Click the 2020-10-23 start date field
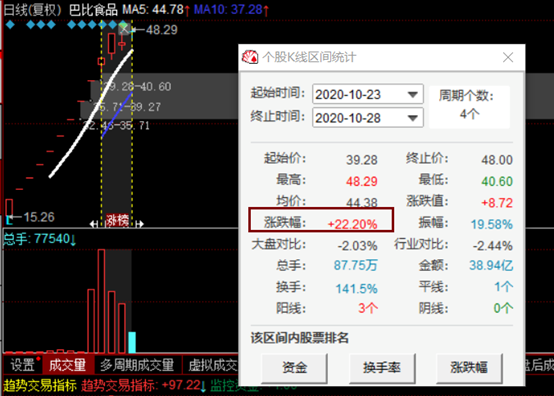This screenshot has height=396, width=554. coord(367,94)
